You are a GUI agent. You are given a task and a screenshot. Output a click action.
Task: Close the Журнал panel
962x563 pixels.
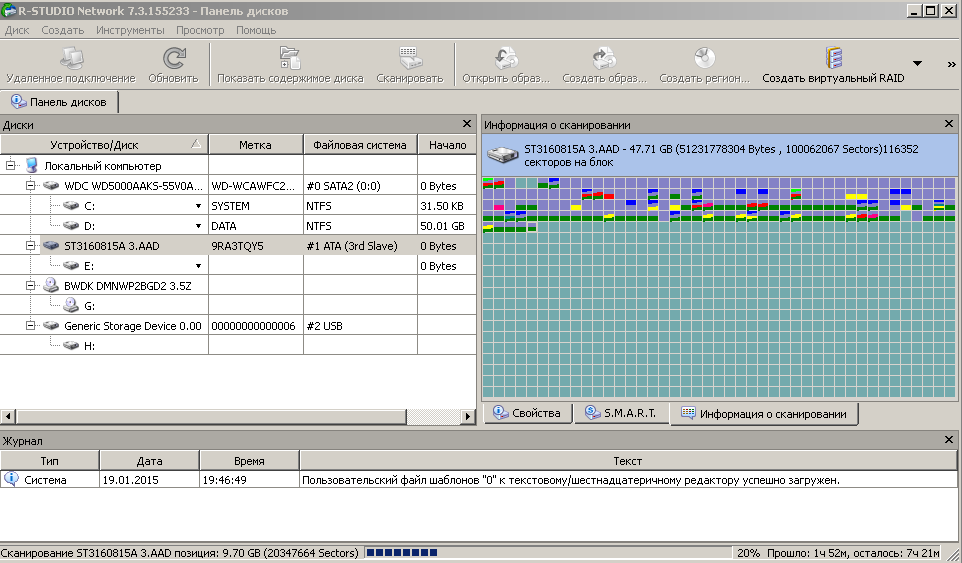[949, 440]
